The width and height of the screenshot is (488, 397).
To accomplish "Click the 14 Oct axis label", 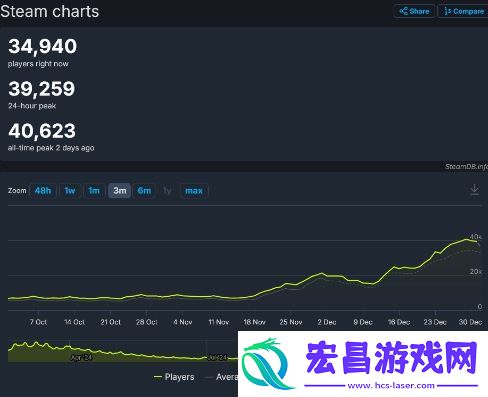I will [x=74, y=322].
